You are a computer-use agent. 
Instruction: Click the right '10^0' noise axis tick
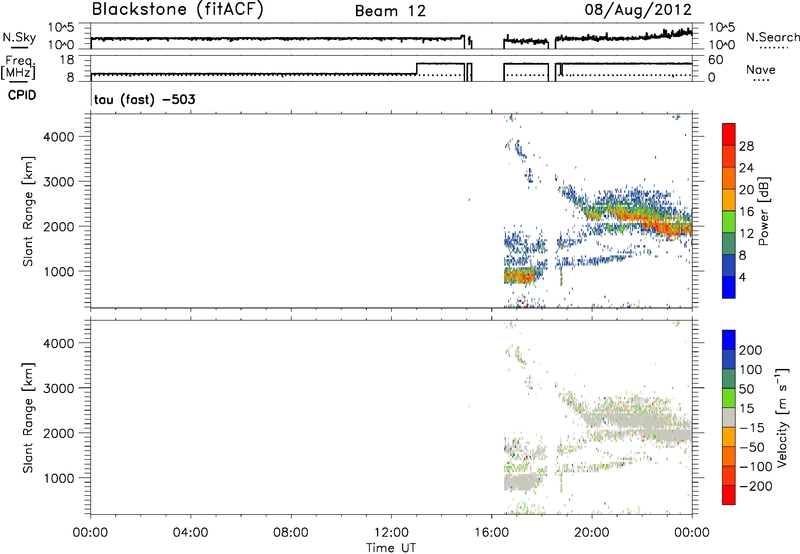(x=721, y=45)
